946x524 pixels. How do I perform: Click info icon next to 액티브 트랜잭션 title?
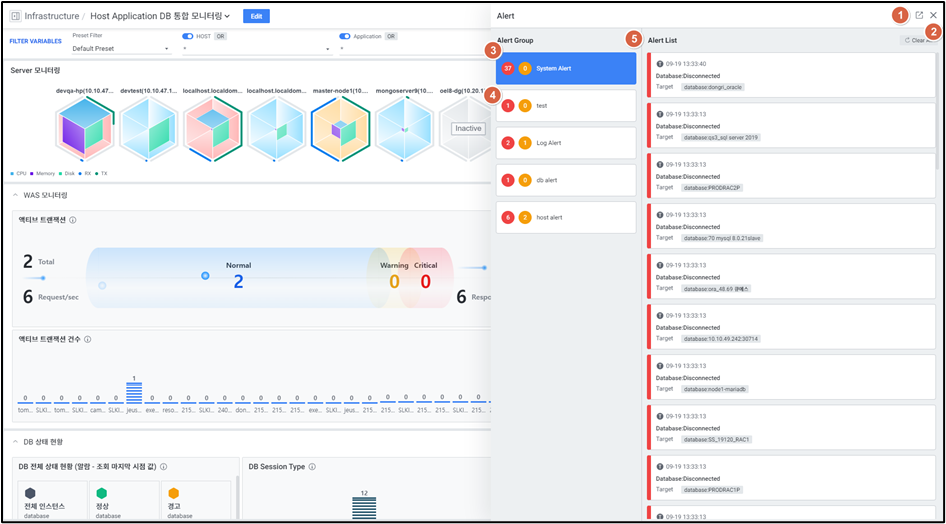73,219
